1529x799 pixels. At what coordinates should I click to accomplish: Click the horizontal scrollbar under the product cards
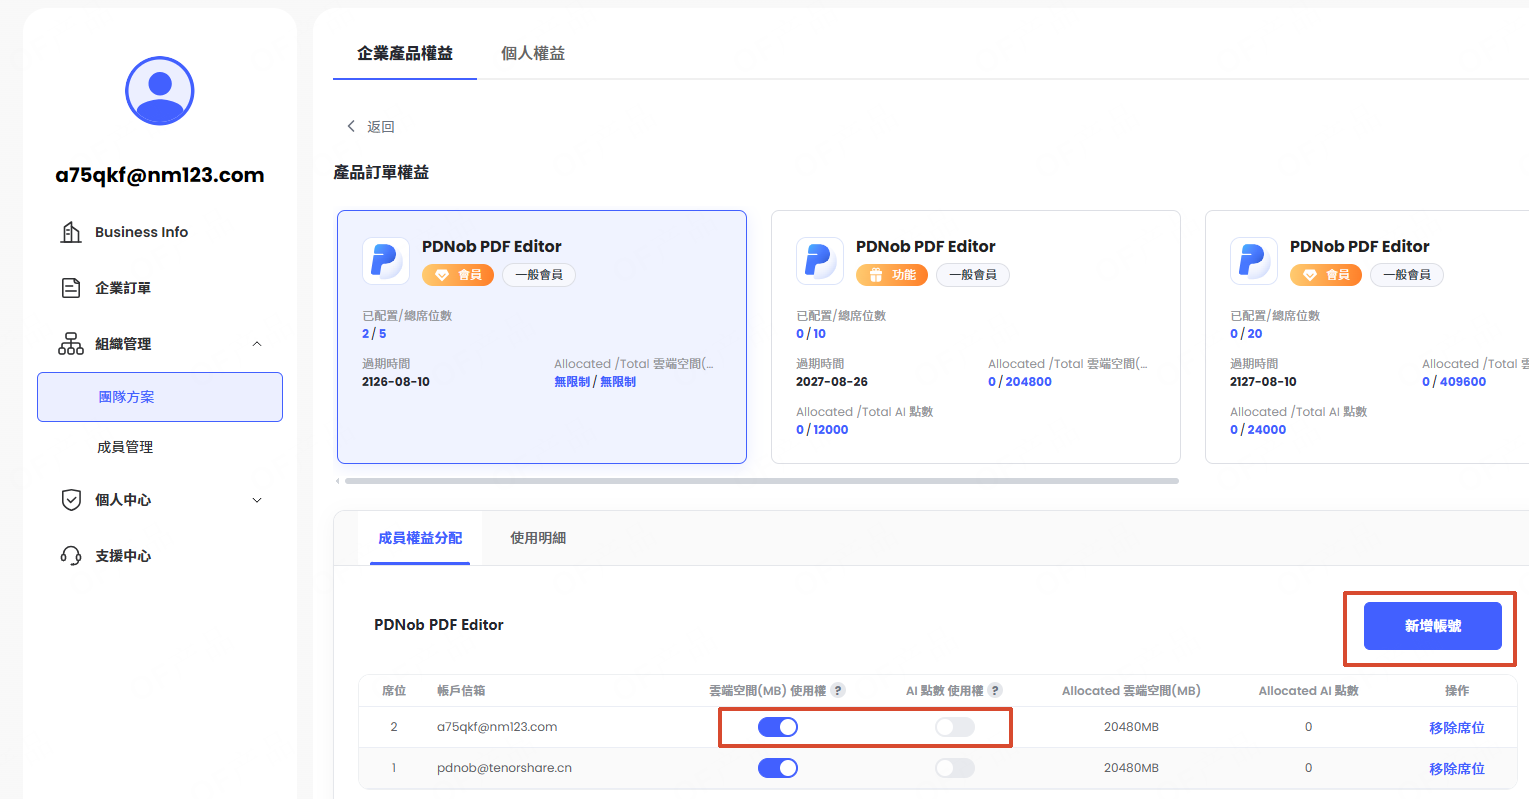pyautogui.click(x=762, y=481)
